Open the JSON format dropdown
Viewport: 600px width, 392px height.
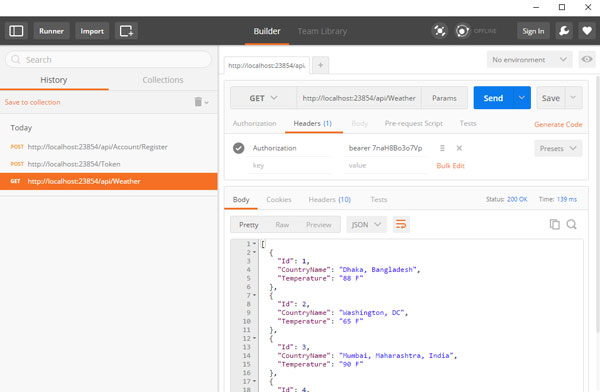(x=366, y=225)
